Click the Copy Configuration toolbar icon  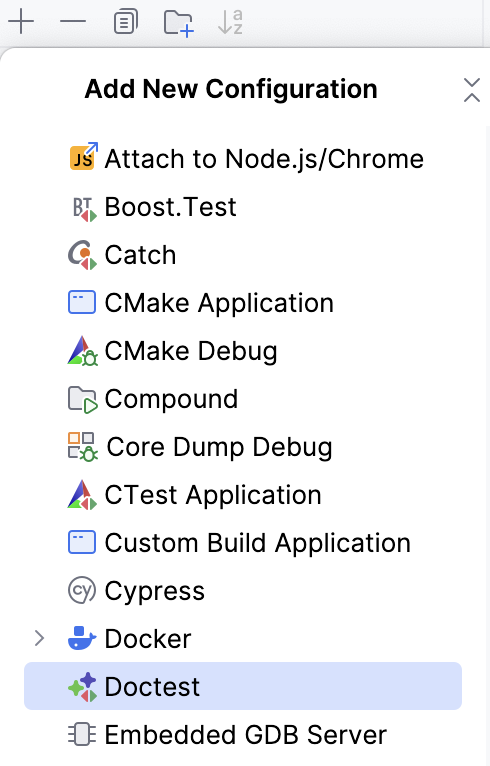coord(126,22)
